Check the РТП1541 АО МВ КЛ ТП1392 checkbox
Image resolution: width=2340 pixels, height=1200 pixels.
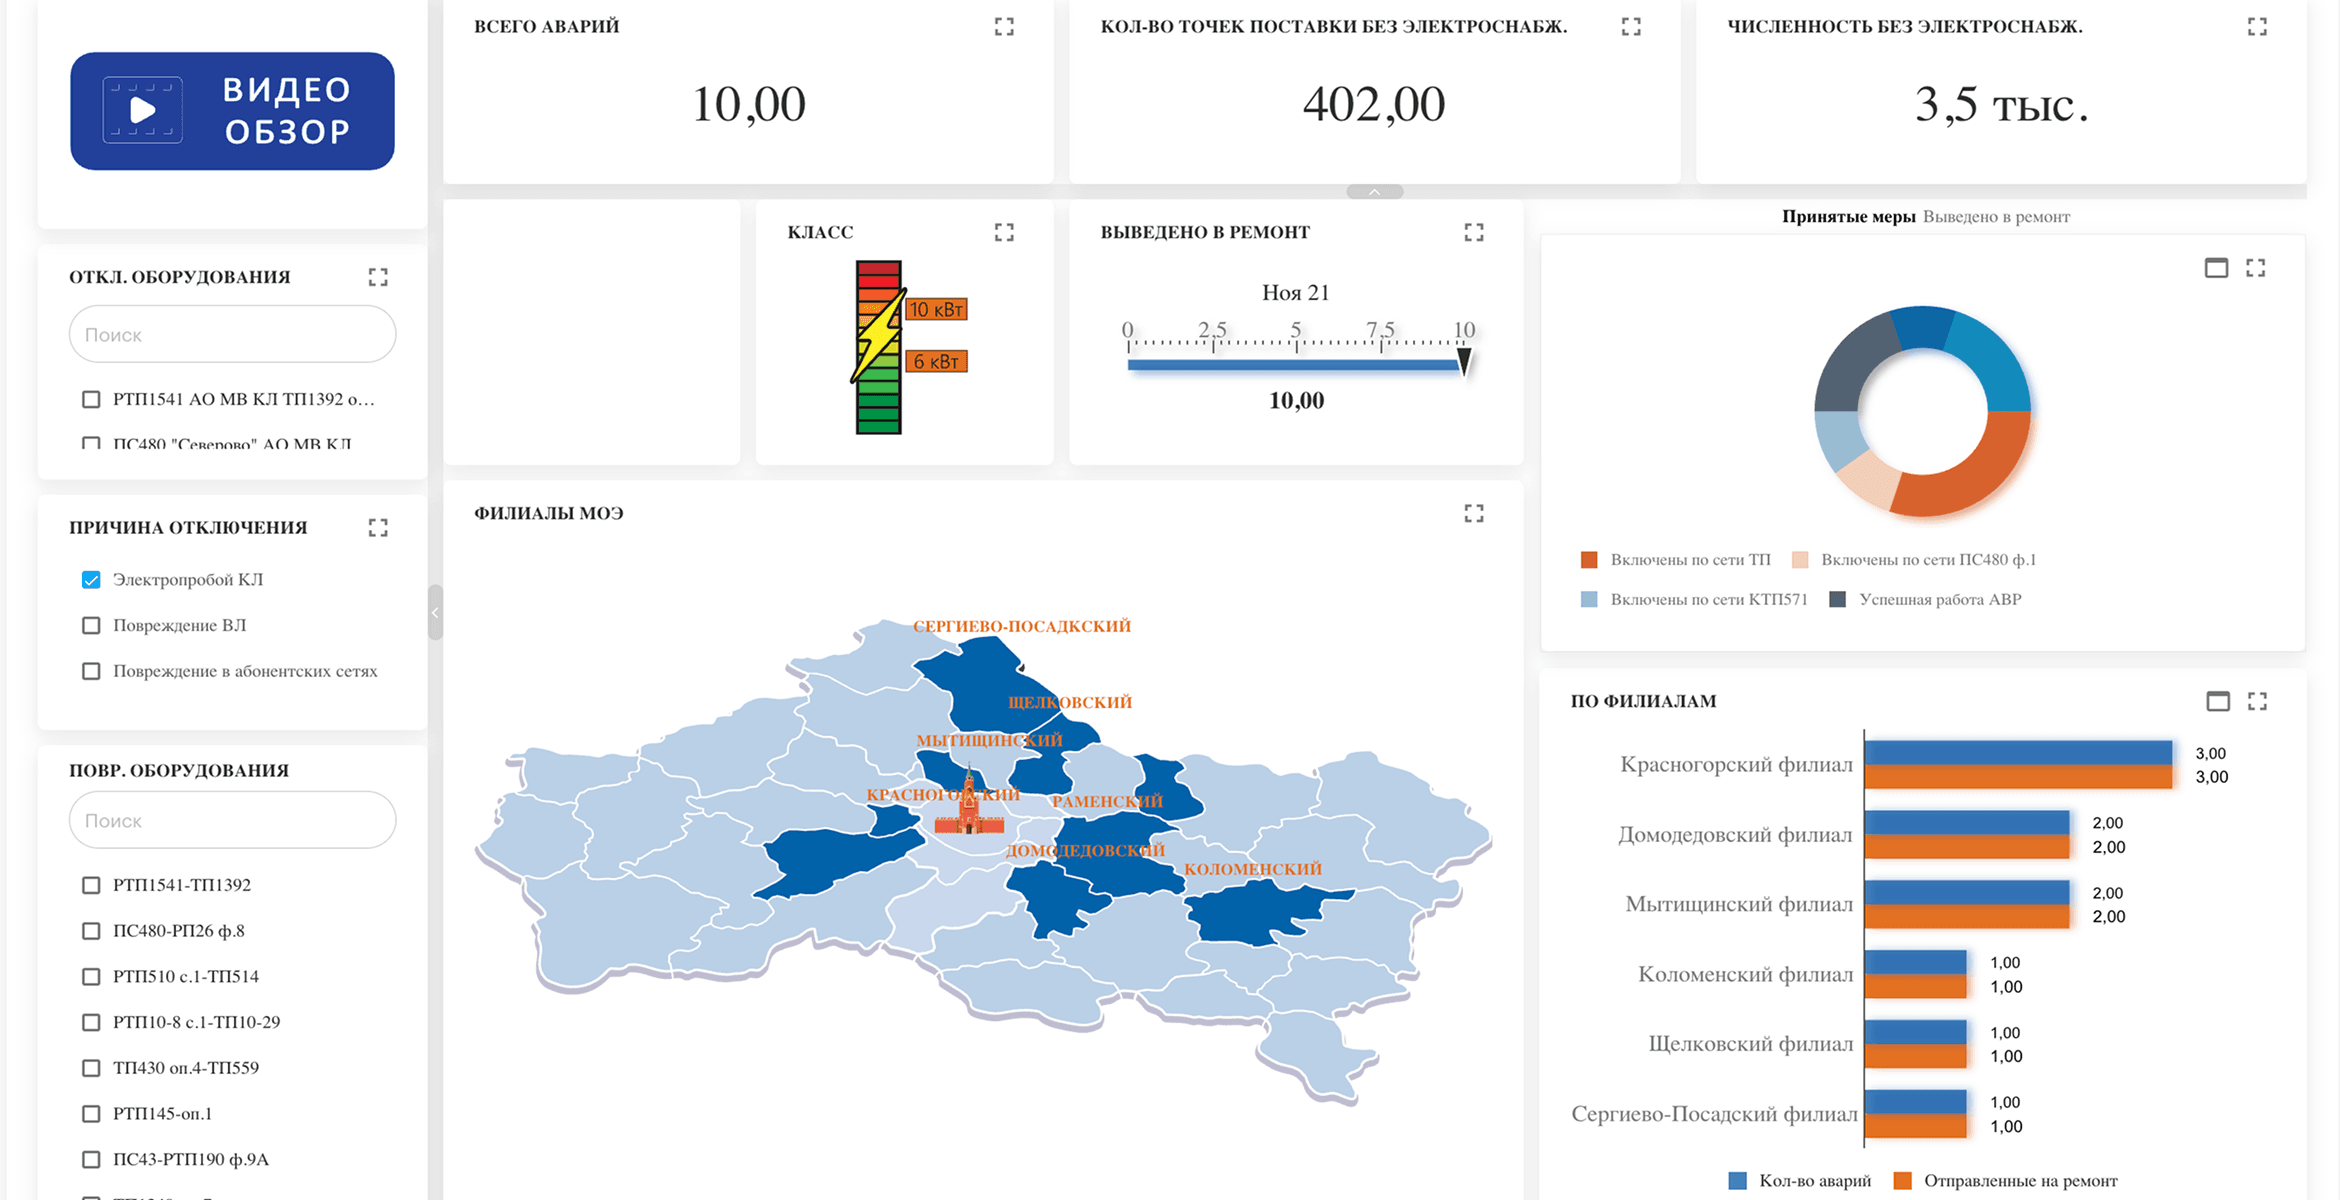91,400
